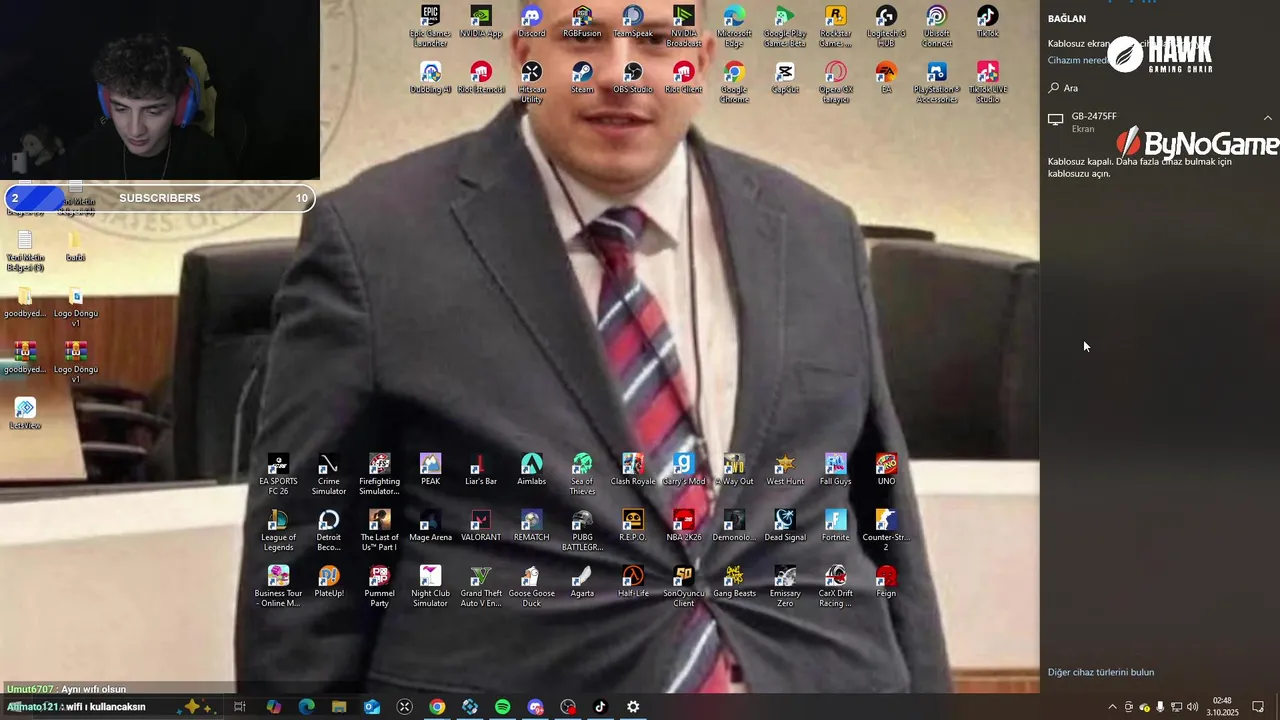Open the Steam desktop icon

click(x=582, y=78)
